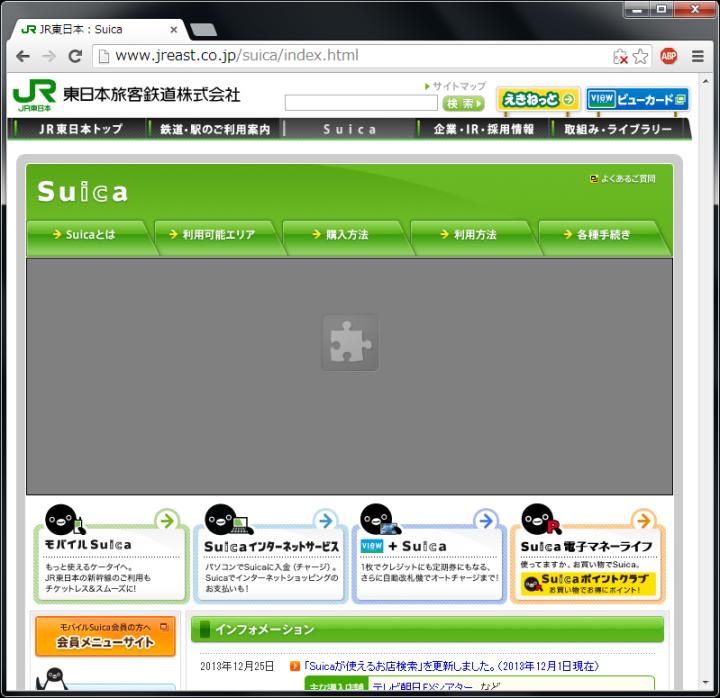The image size is (720, 698).
Task: Open the Chrome hamburger menu
Action: coord(697,57)
